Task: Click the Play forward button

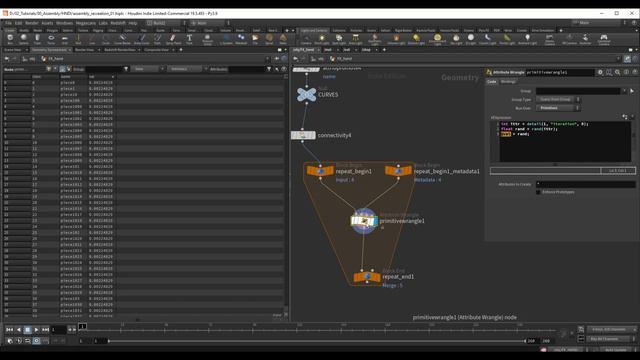Action: [x=36, y=329]
